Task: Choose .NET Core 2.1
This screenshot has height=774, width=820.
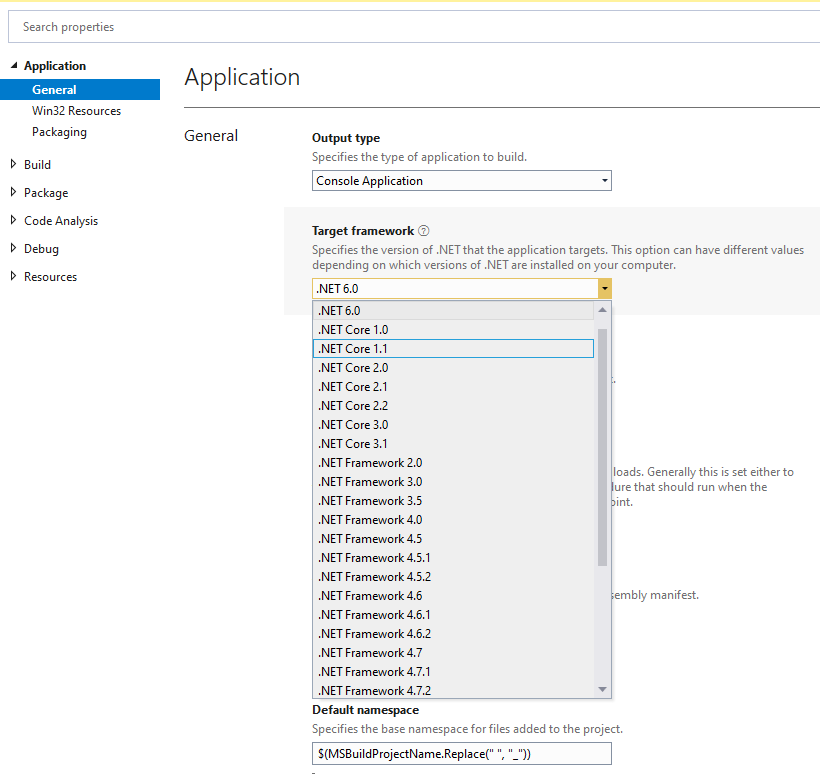Action: point(453,387)
